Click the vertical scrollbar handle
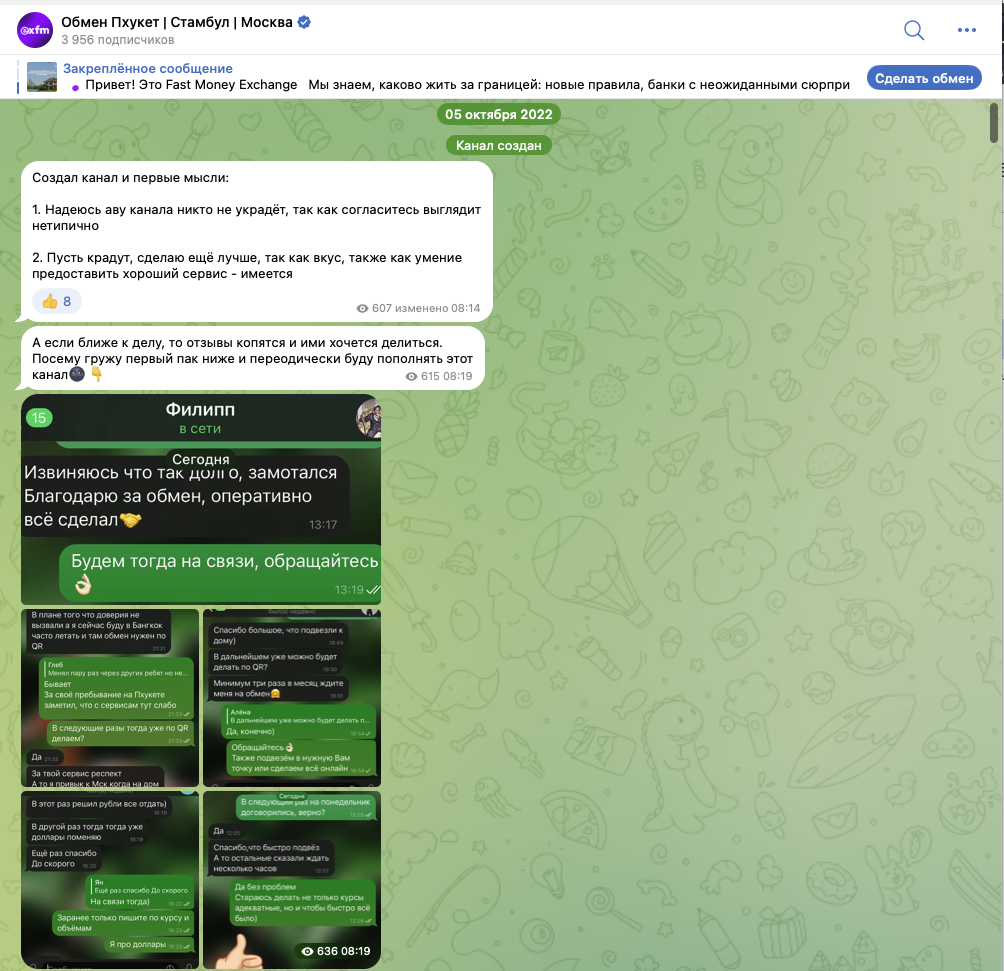This screenshot has height=971, width=1004. pyautogui.click(x=994, y=122)
